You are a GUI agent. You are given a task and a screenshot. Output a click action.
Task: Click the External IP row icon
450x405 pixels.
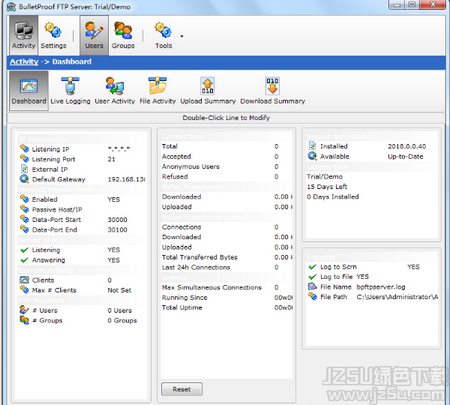(x=24, y=169)
